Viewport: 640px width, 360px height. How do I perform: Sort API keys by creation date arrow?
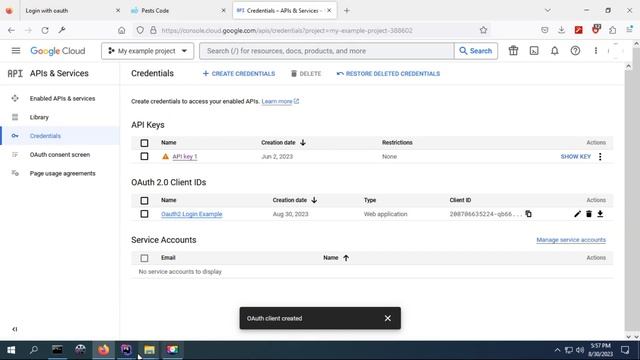point(303,142)
